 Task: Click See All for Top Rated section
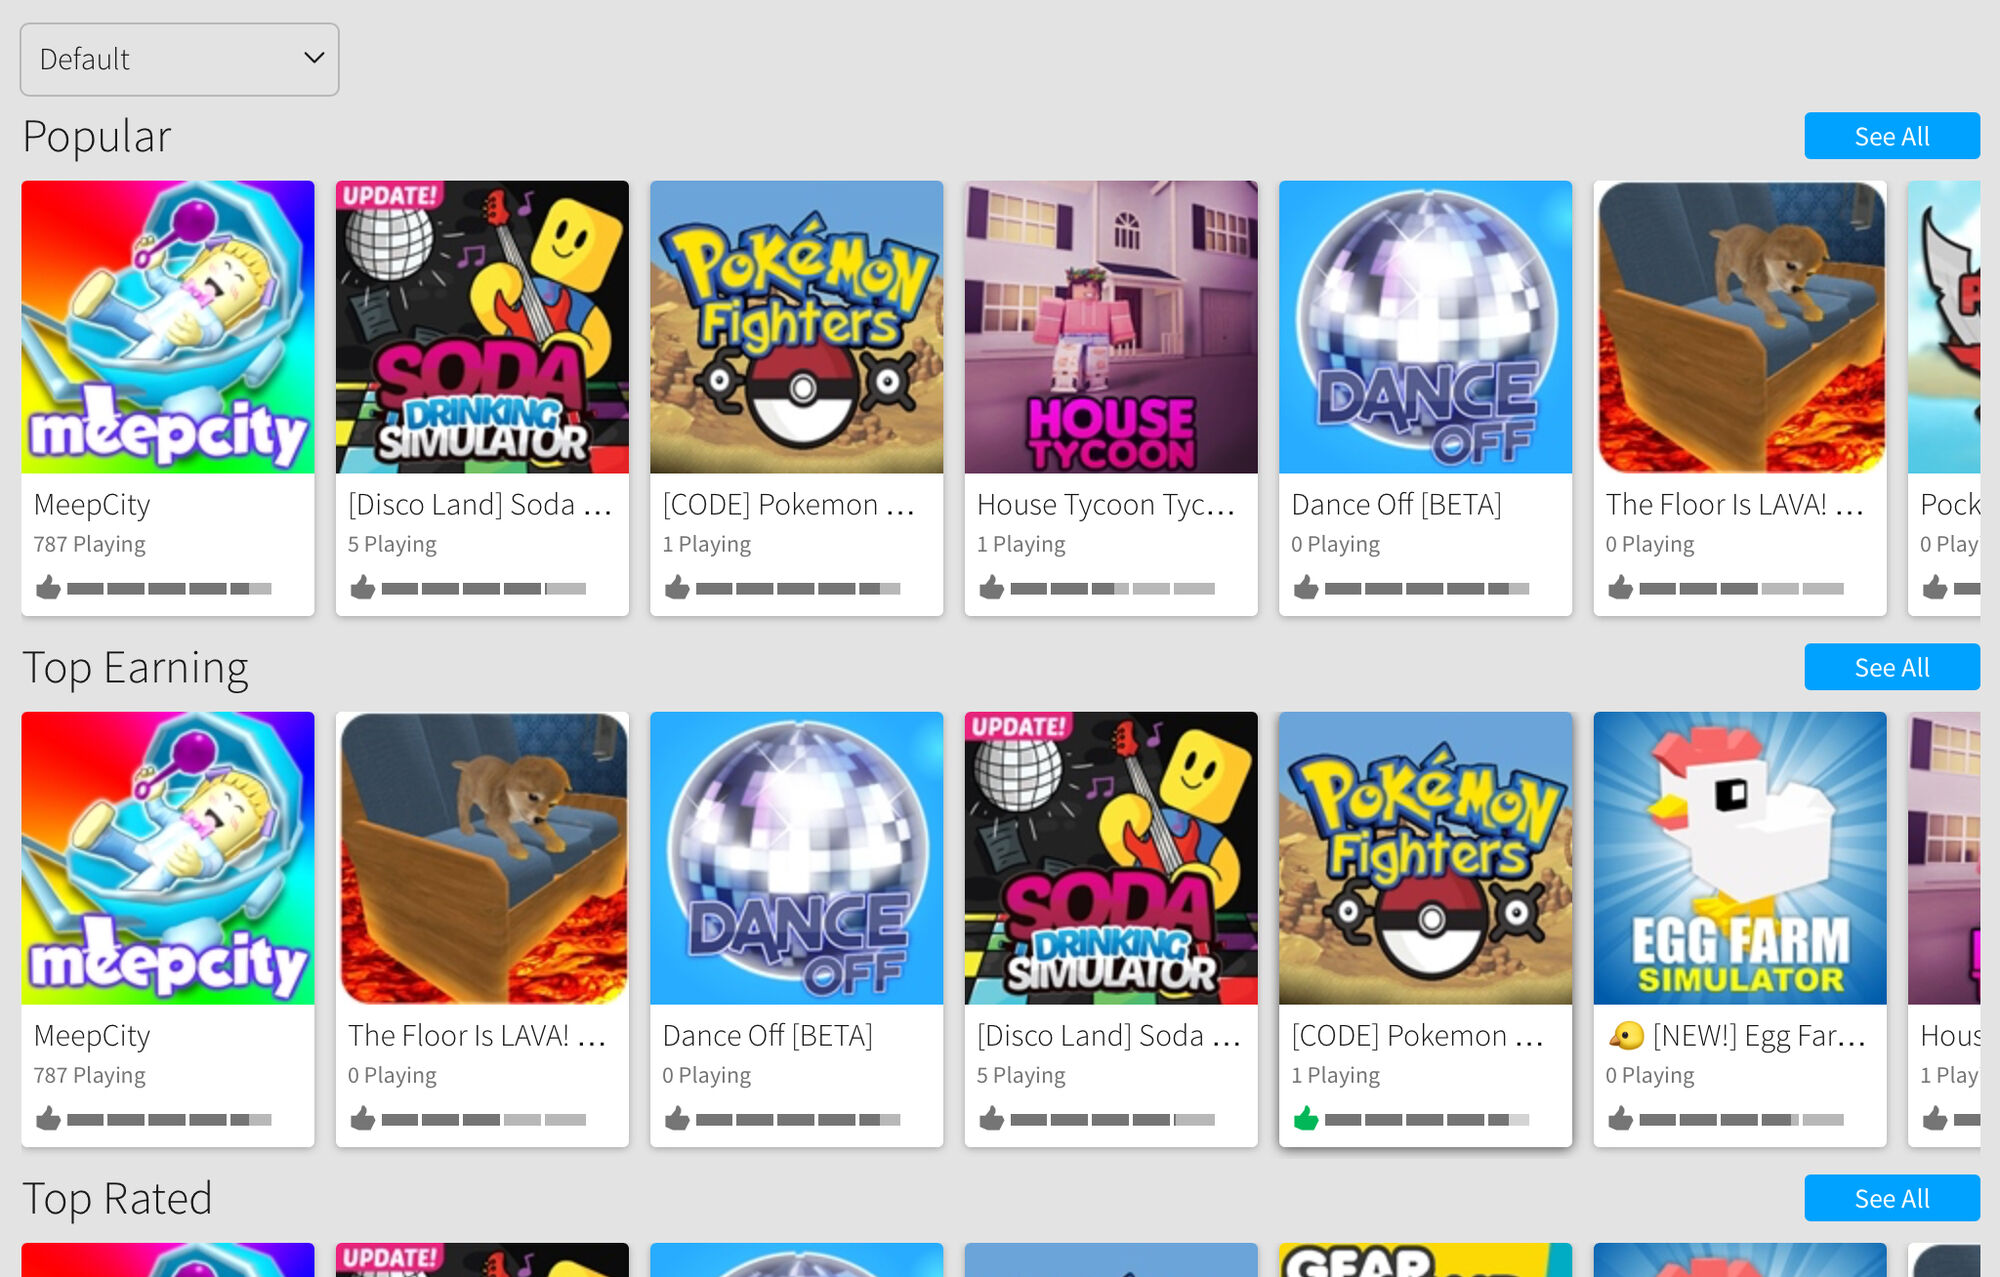(1891, 1198)
